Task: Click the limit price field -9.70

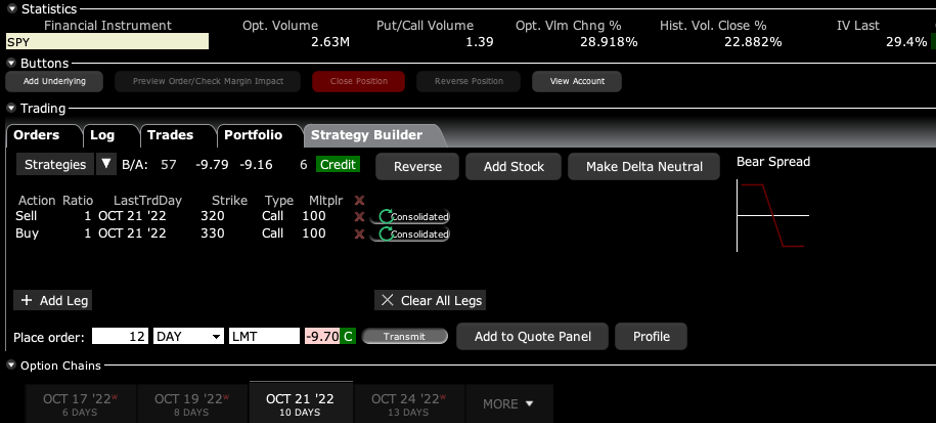Action: (322, 336)
